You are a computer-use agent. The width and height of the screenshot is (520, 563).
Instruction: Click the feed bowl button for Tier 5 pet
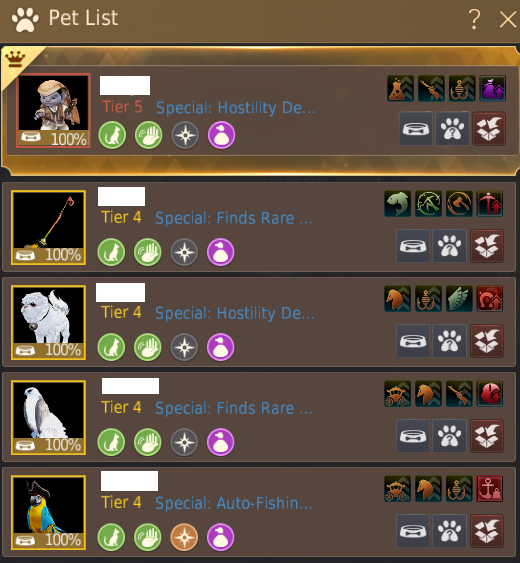416,129
